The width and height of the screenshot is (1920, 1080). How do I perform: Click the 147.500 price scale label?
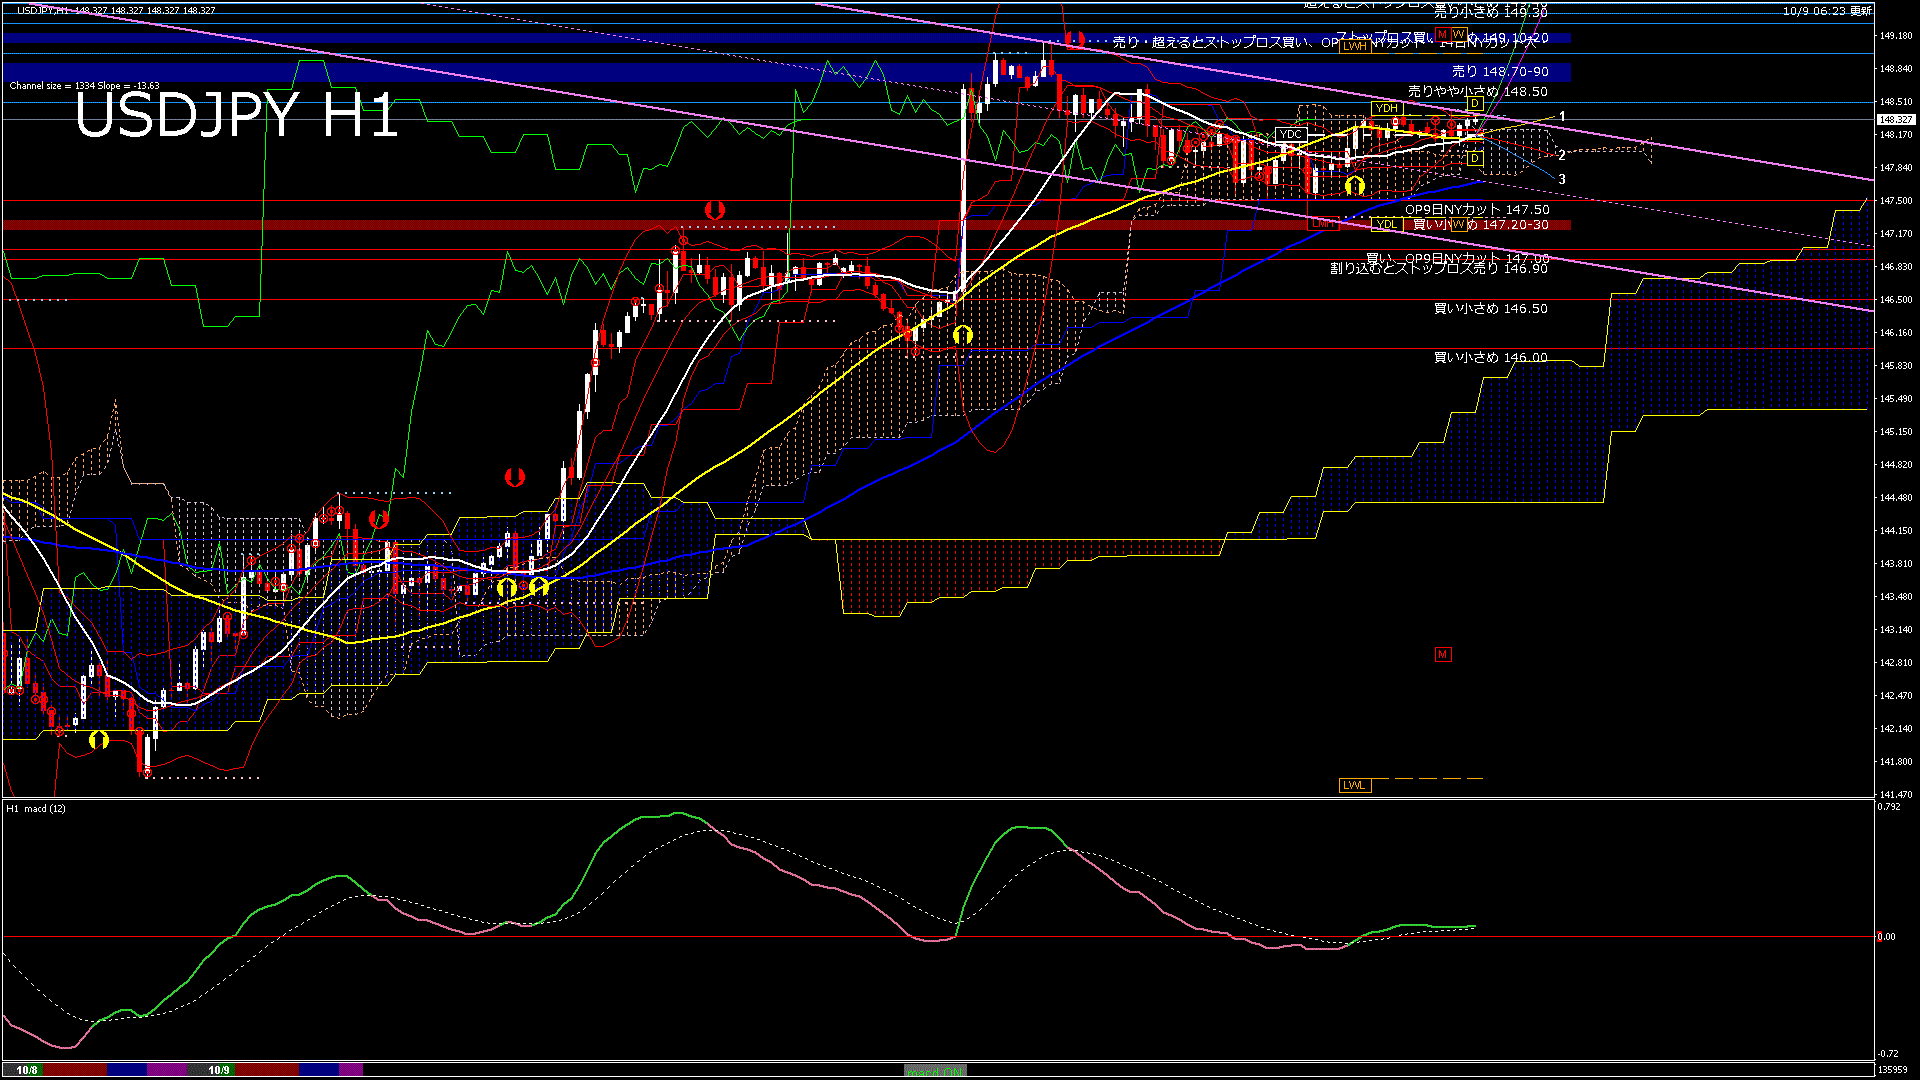1896,201
